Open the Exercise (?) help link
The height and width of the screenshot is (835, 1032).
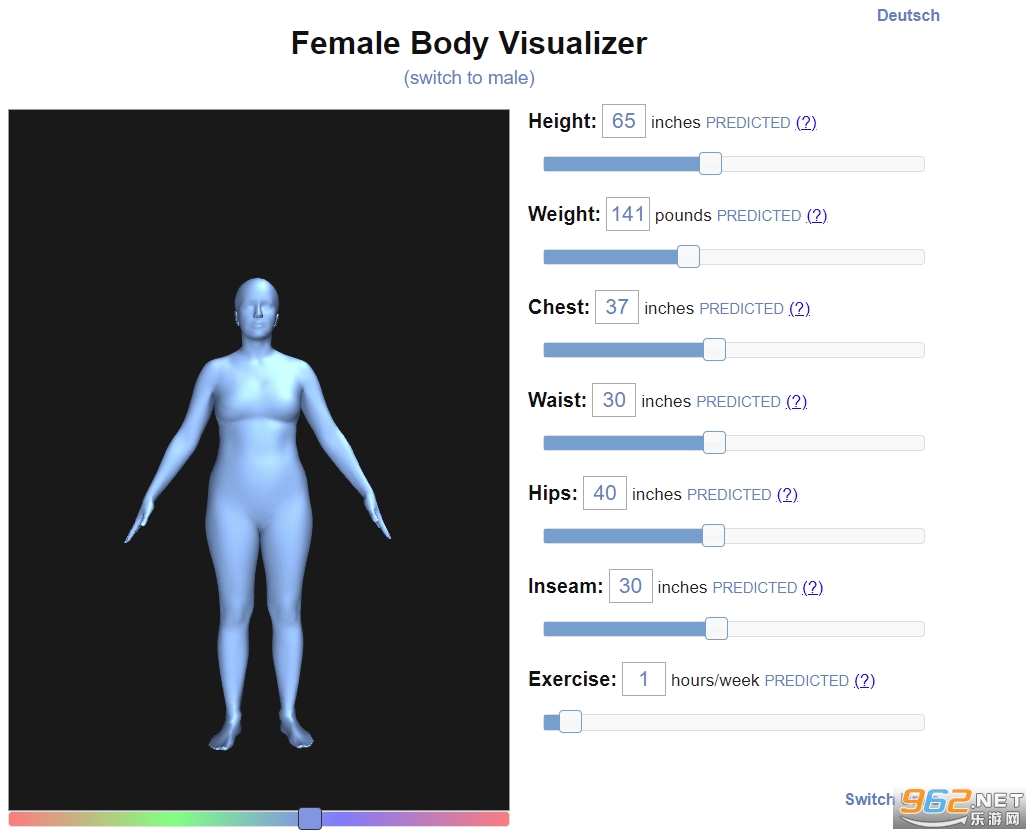pos(864,680)
